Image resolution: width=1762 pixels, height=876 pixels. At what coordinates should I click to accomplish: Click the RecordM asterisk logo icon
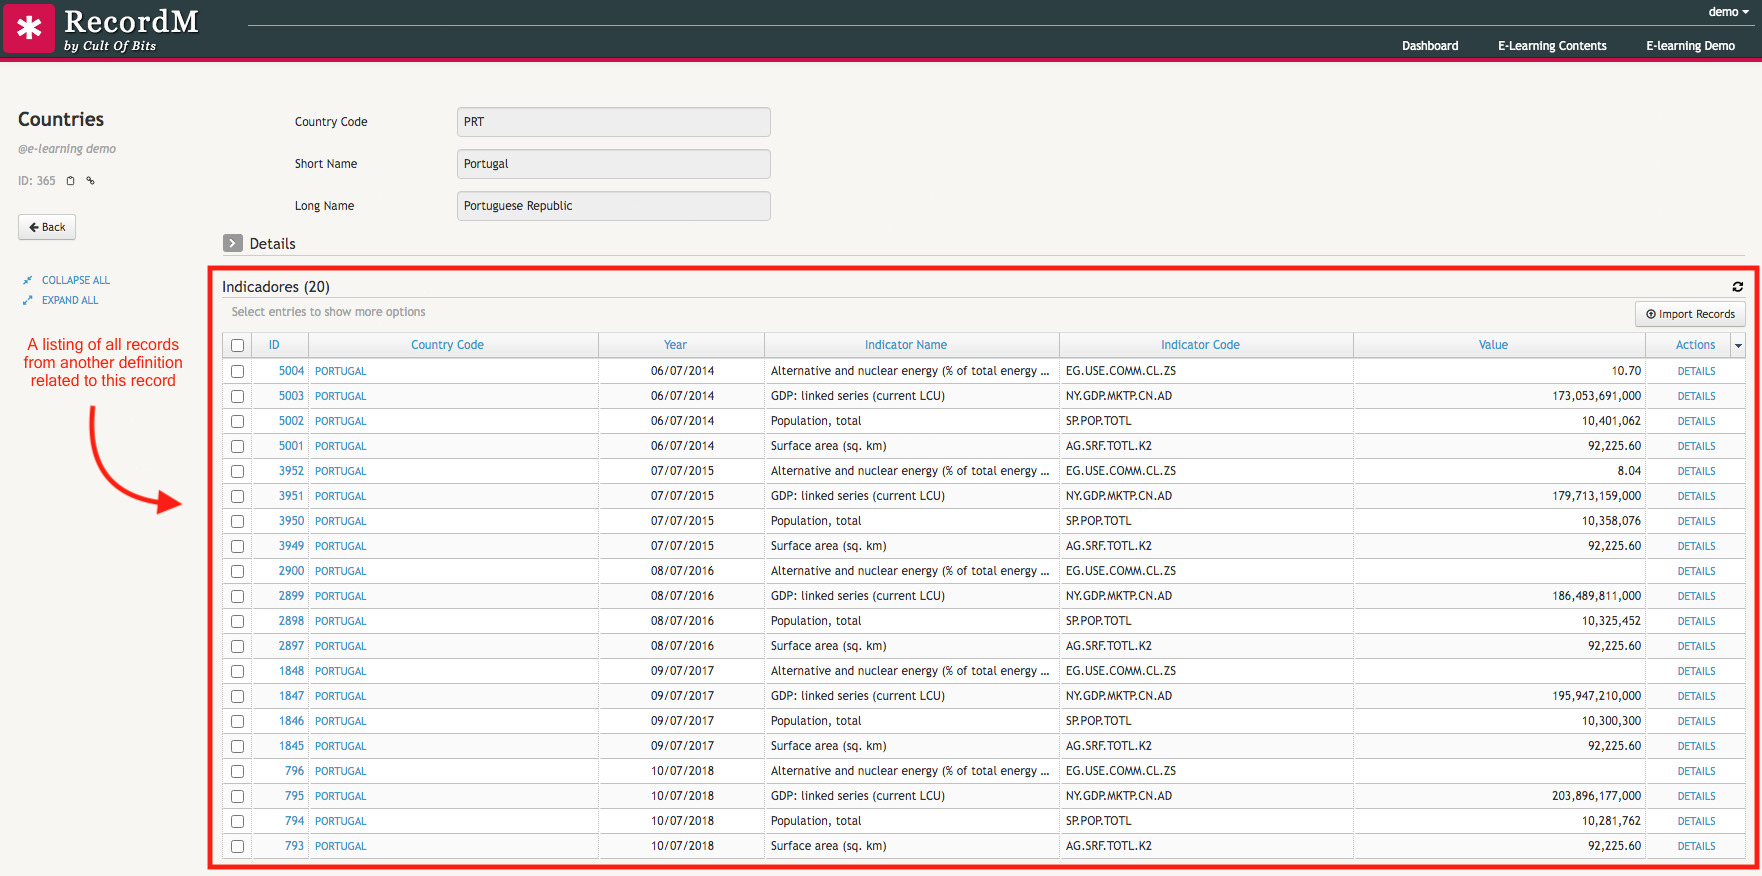[29, 28]
